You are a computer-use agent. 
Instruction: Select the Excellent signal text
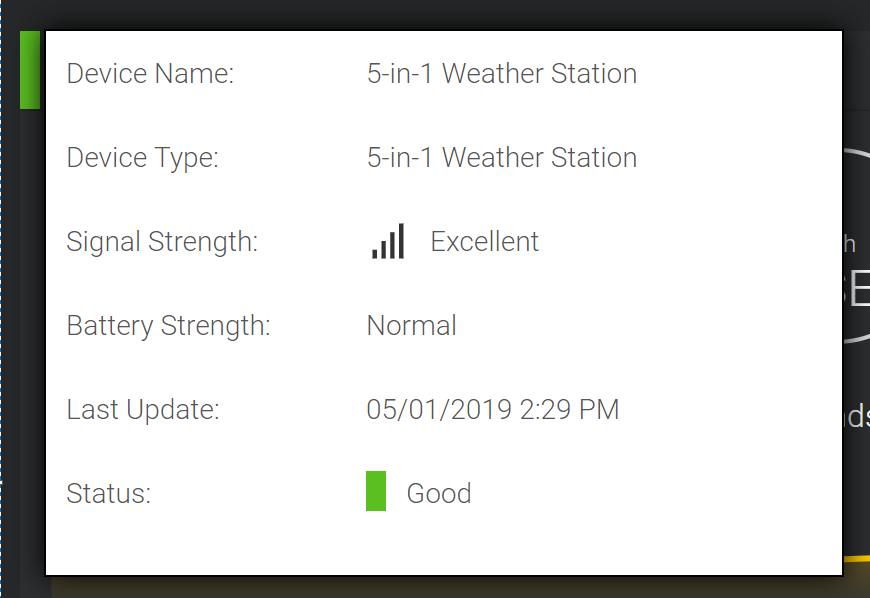point(484,242)
